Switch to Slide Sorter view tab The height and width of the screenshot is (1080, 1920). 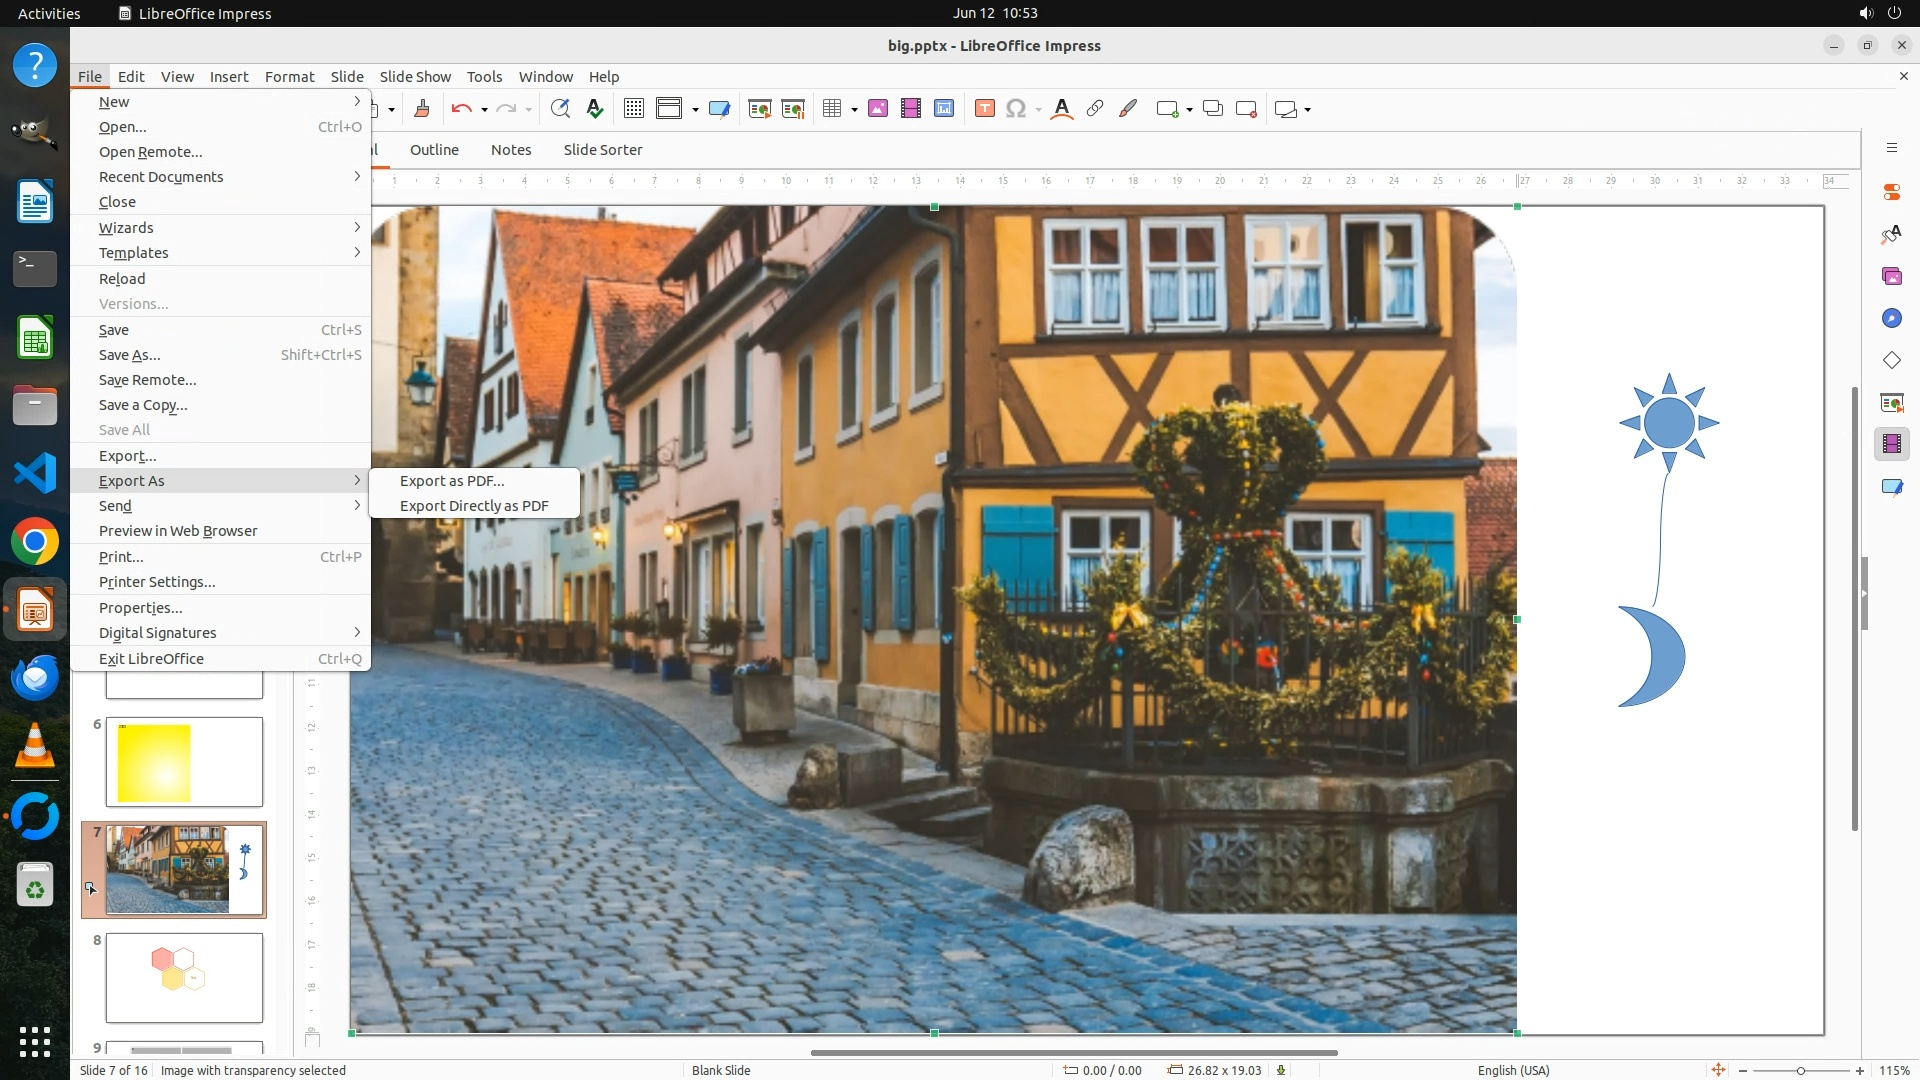[x=602, y=150]
